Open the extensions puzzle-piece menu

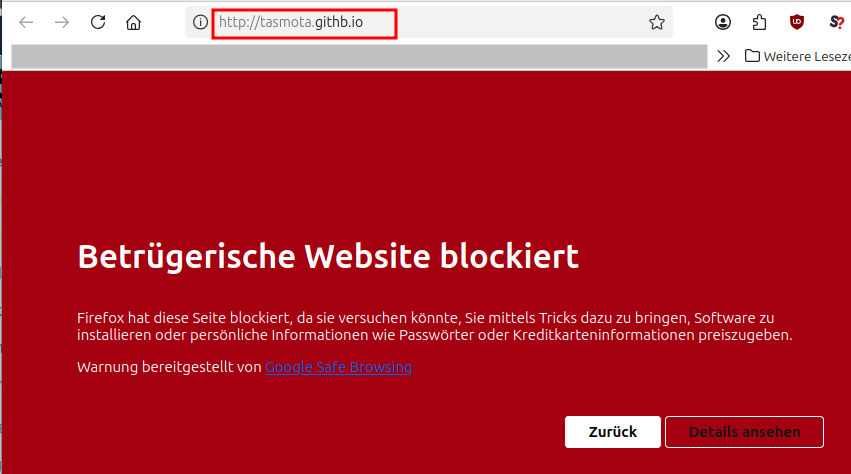760,22
